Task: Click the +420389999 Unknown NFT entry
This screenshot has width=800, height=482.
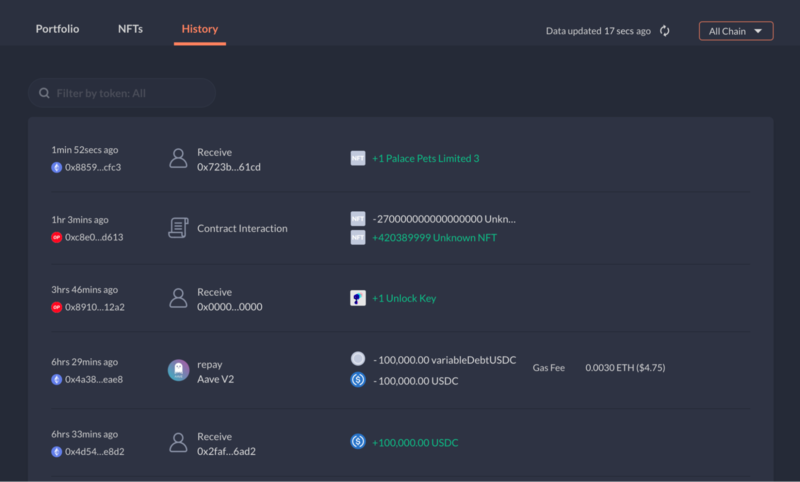Action: (x=434, y=238)
